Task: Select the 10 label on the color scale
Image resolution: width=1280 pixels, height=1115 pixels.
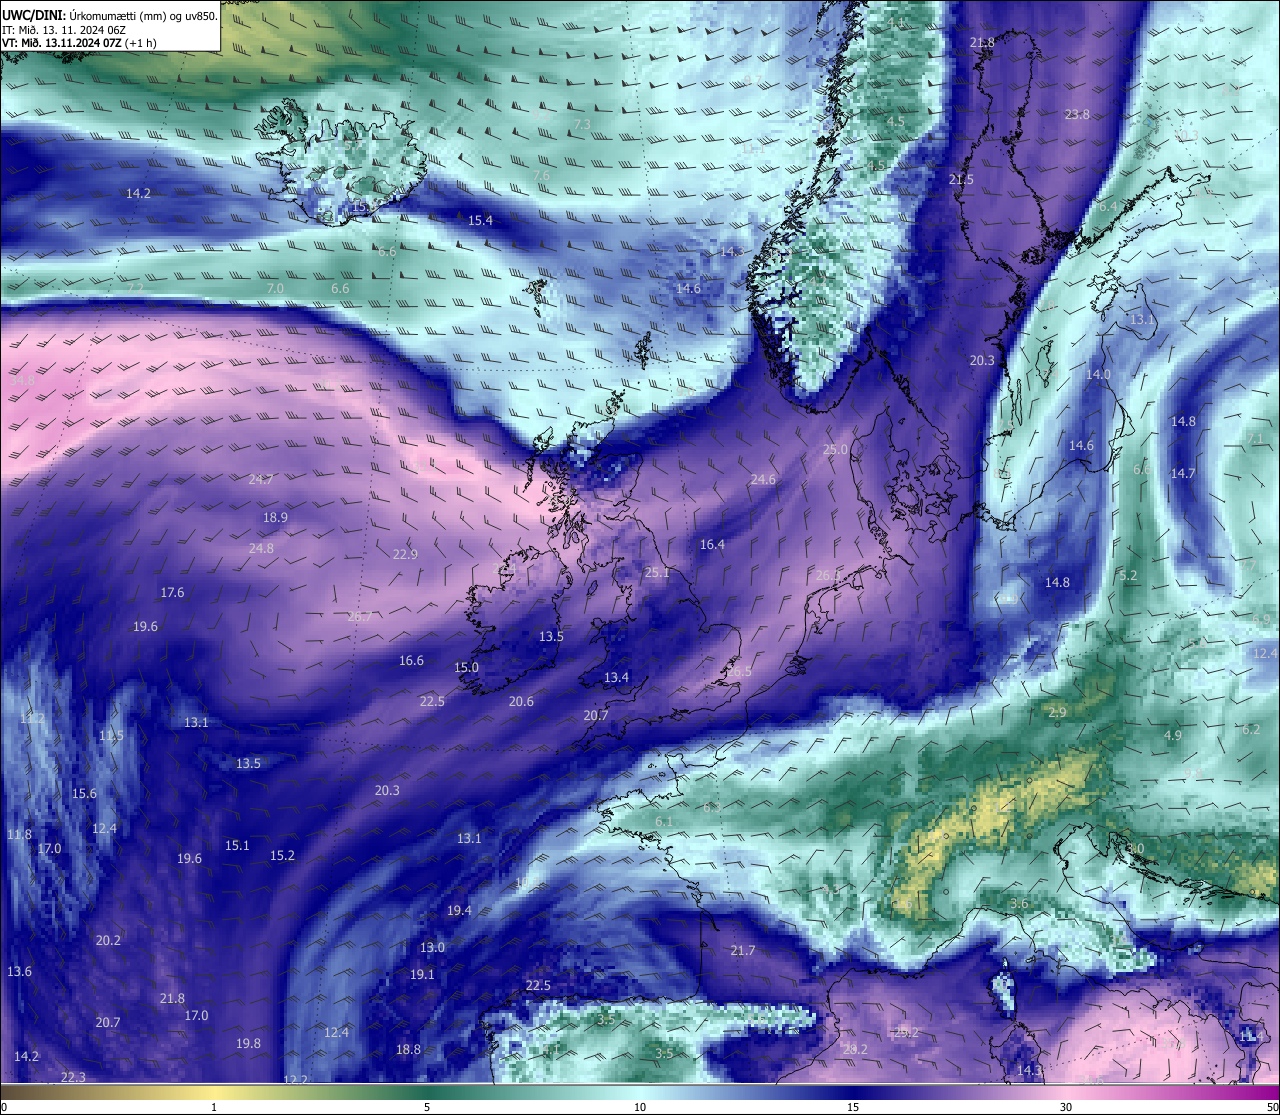Action: point(640,1107)
